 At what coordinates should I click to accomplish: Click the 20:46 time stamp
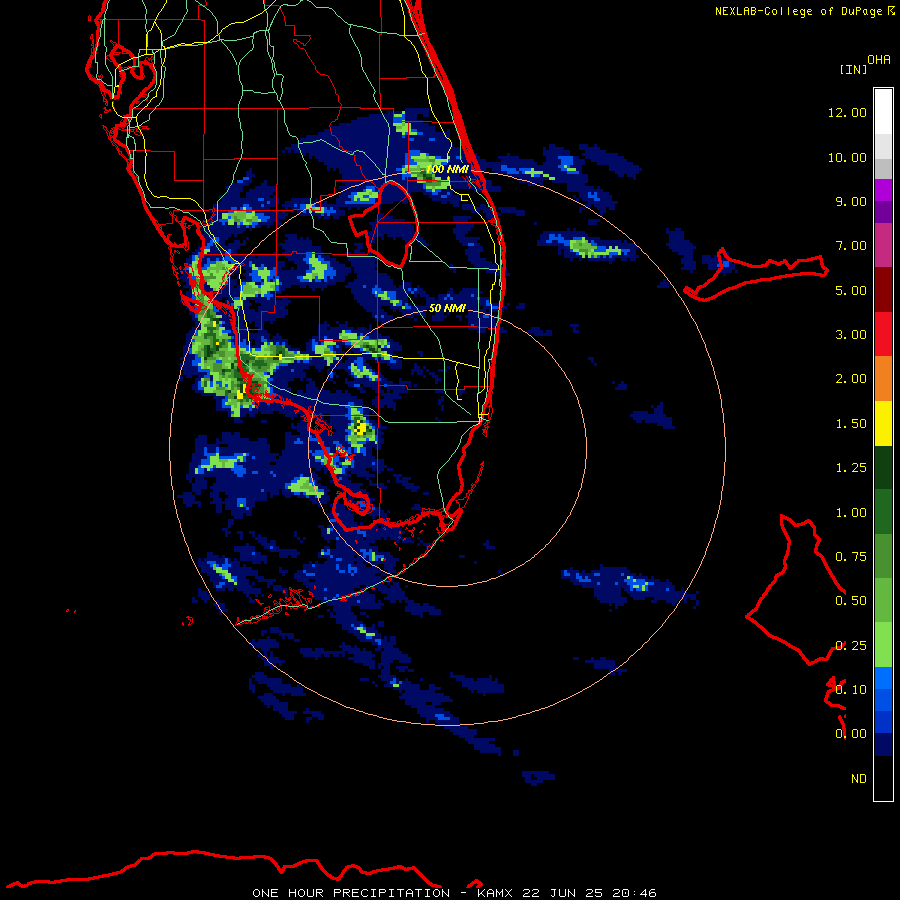[x=634, y=893]
